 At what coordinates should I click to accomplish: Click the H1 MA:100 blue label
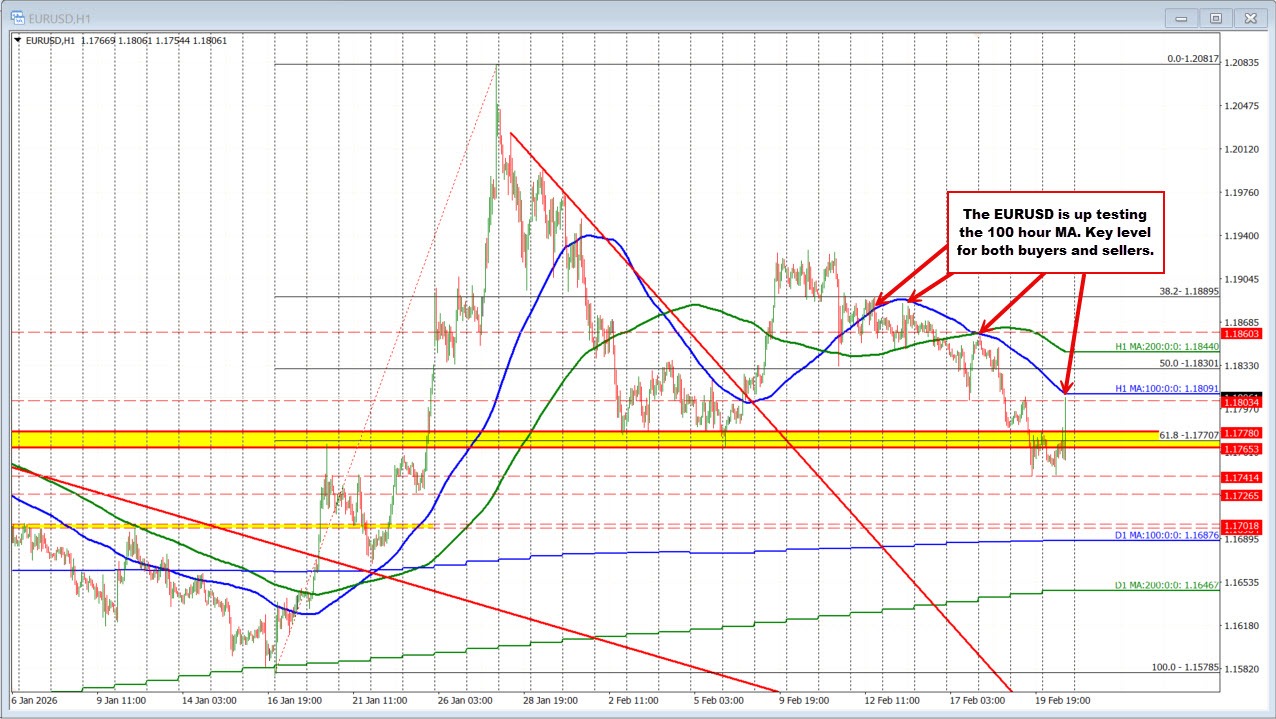coord(1166,388)
